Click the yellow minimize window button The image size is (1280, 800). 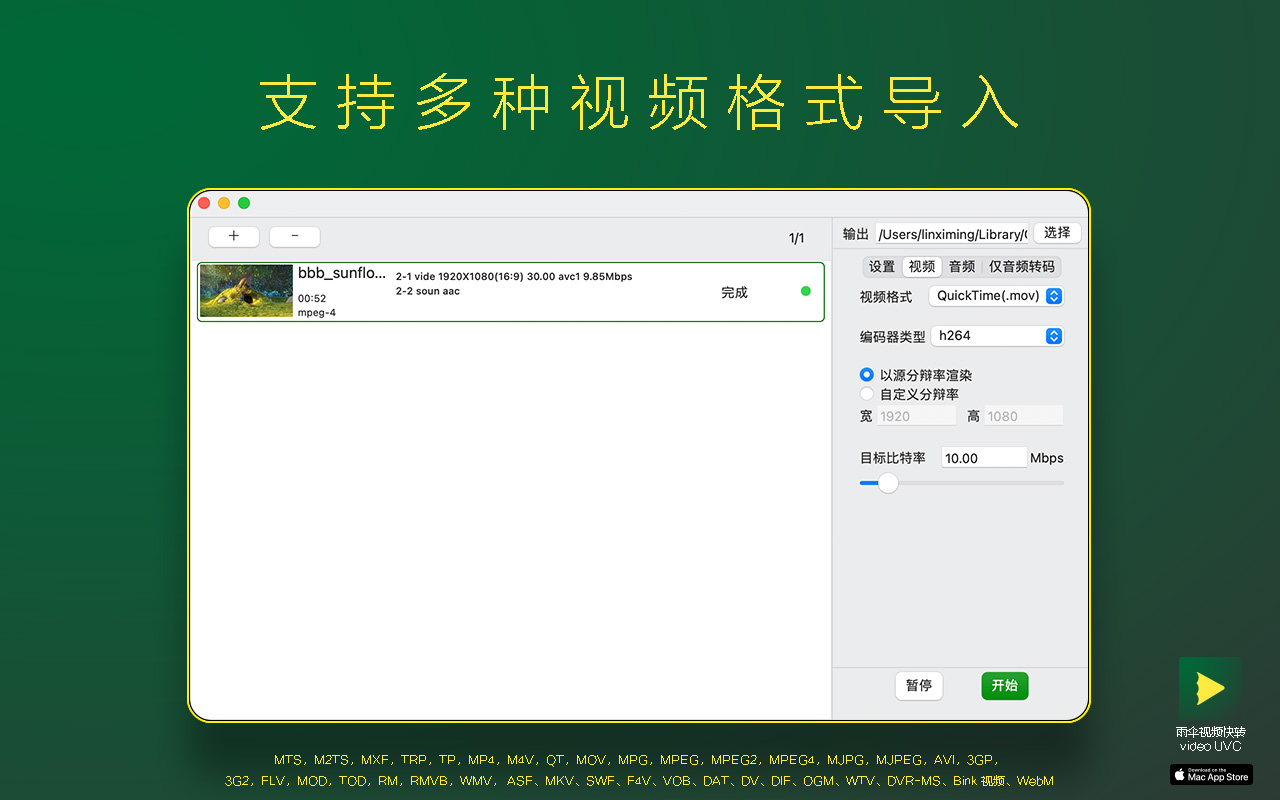[x=224, y=203]
